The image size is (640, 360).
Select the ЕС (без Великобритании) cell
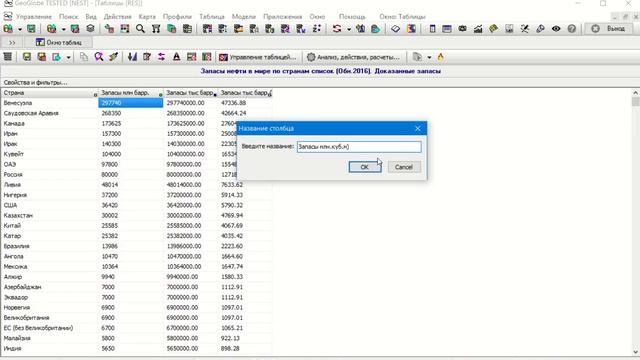pos(49,328)
